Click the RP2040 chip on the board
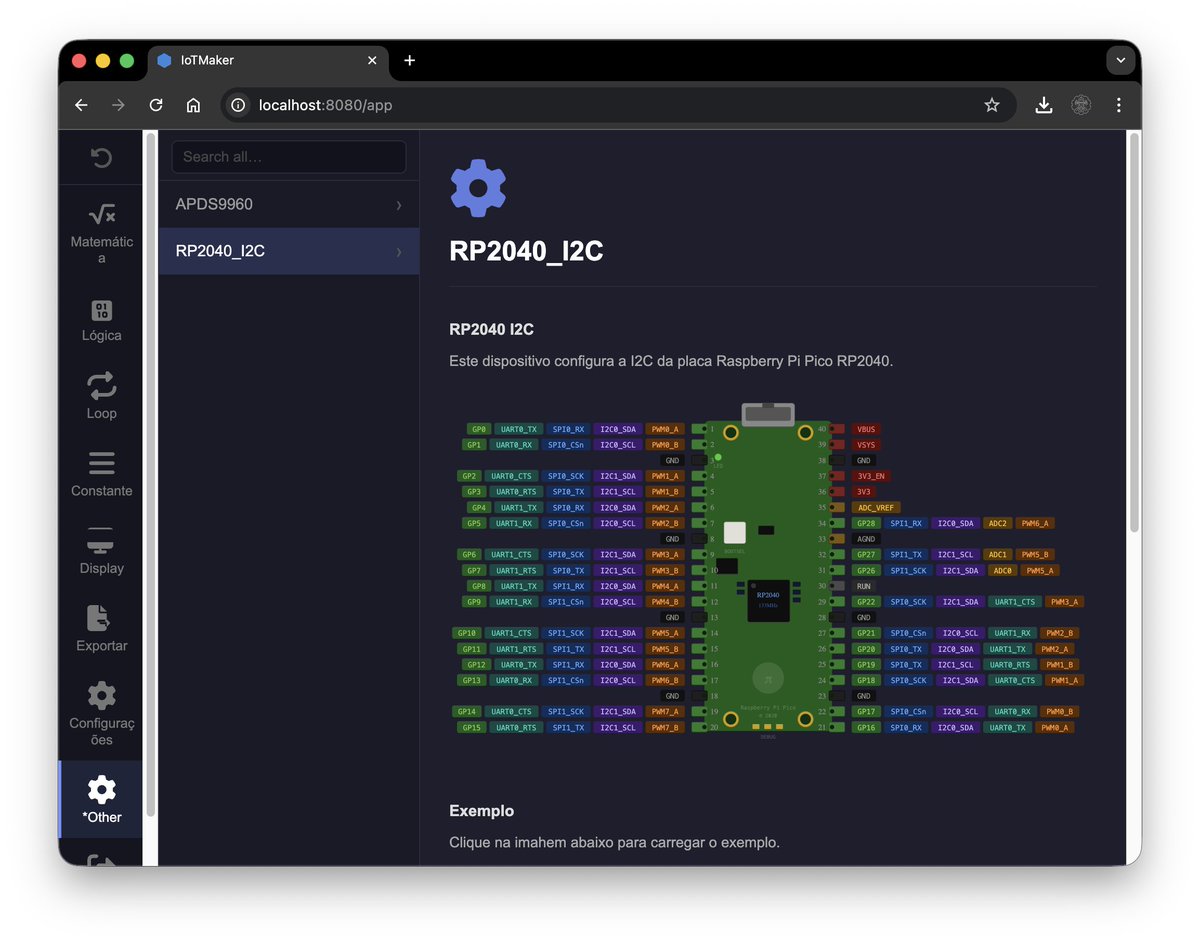1200x943 pixels. 768,600
